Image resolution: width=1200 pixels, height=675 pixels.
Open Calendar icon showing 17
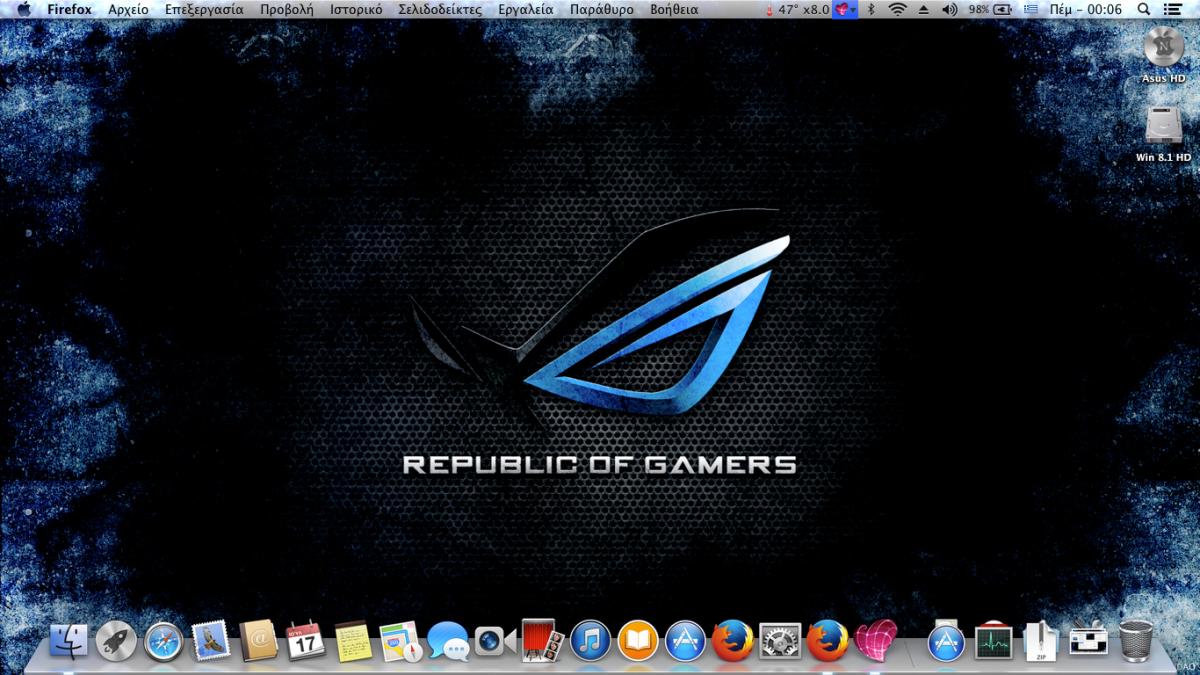306,640
